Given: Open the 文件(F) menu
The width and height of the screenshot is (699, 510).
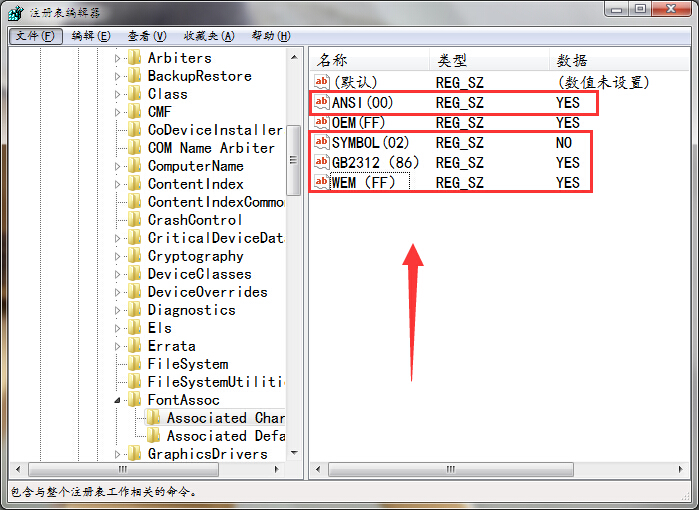Looking at the screenshot, I should click(36, 36).
